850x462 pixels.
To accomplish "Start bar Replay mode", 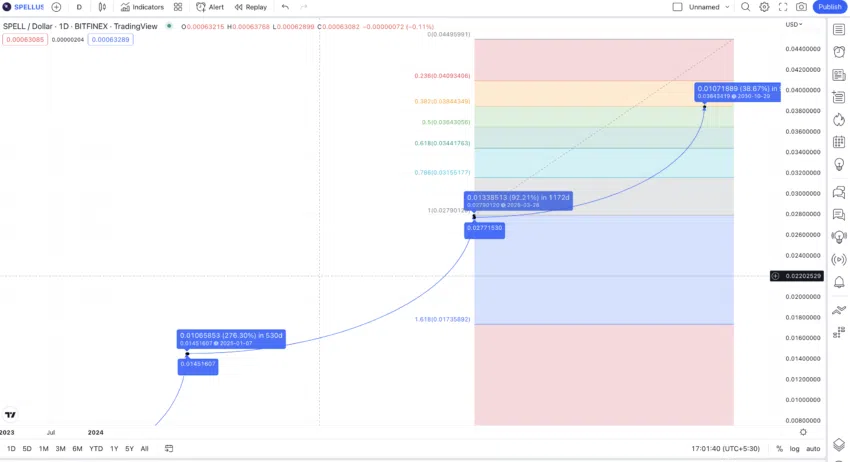I will tap(251, 7).
